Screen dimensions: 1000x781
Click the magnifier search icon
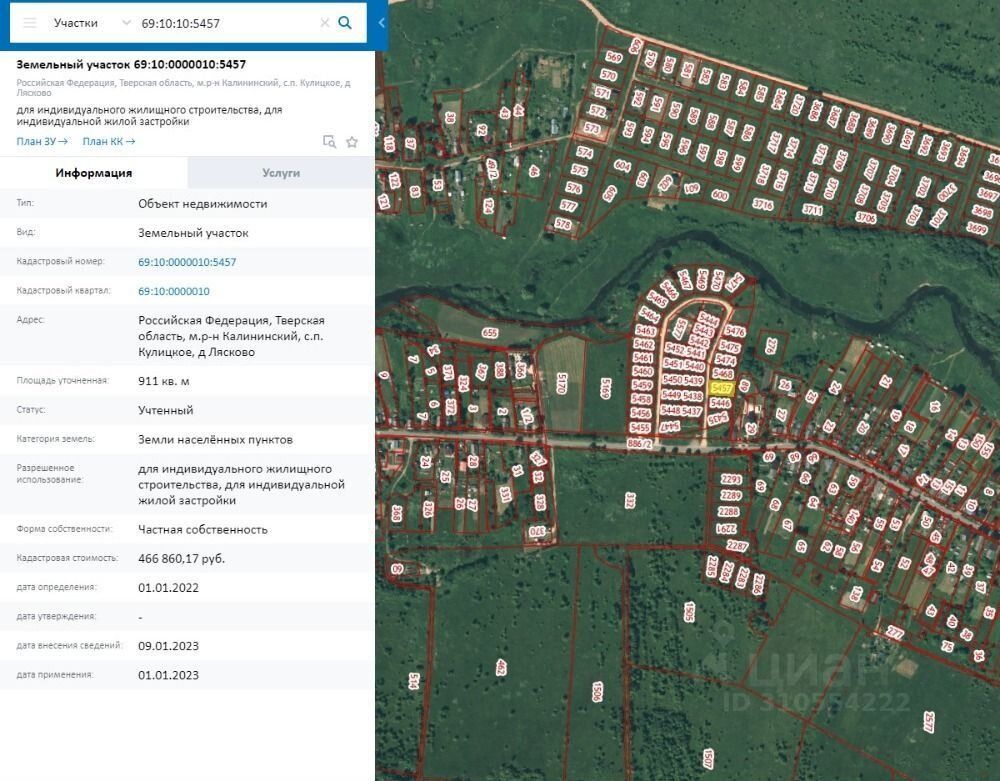pos(345,23)
